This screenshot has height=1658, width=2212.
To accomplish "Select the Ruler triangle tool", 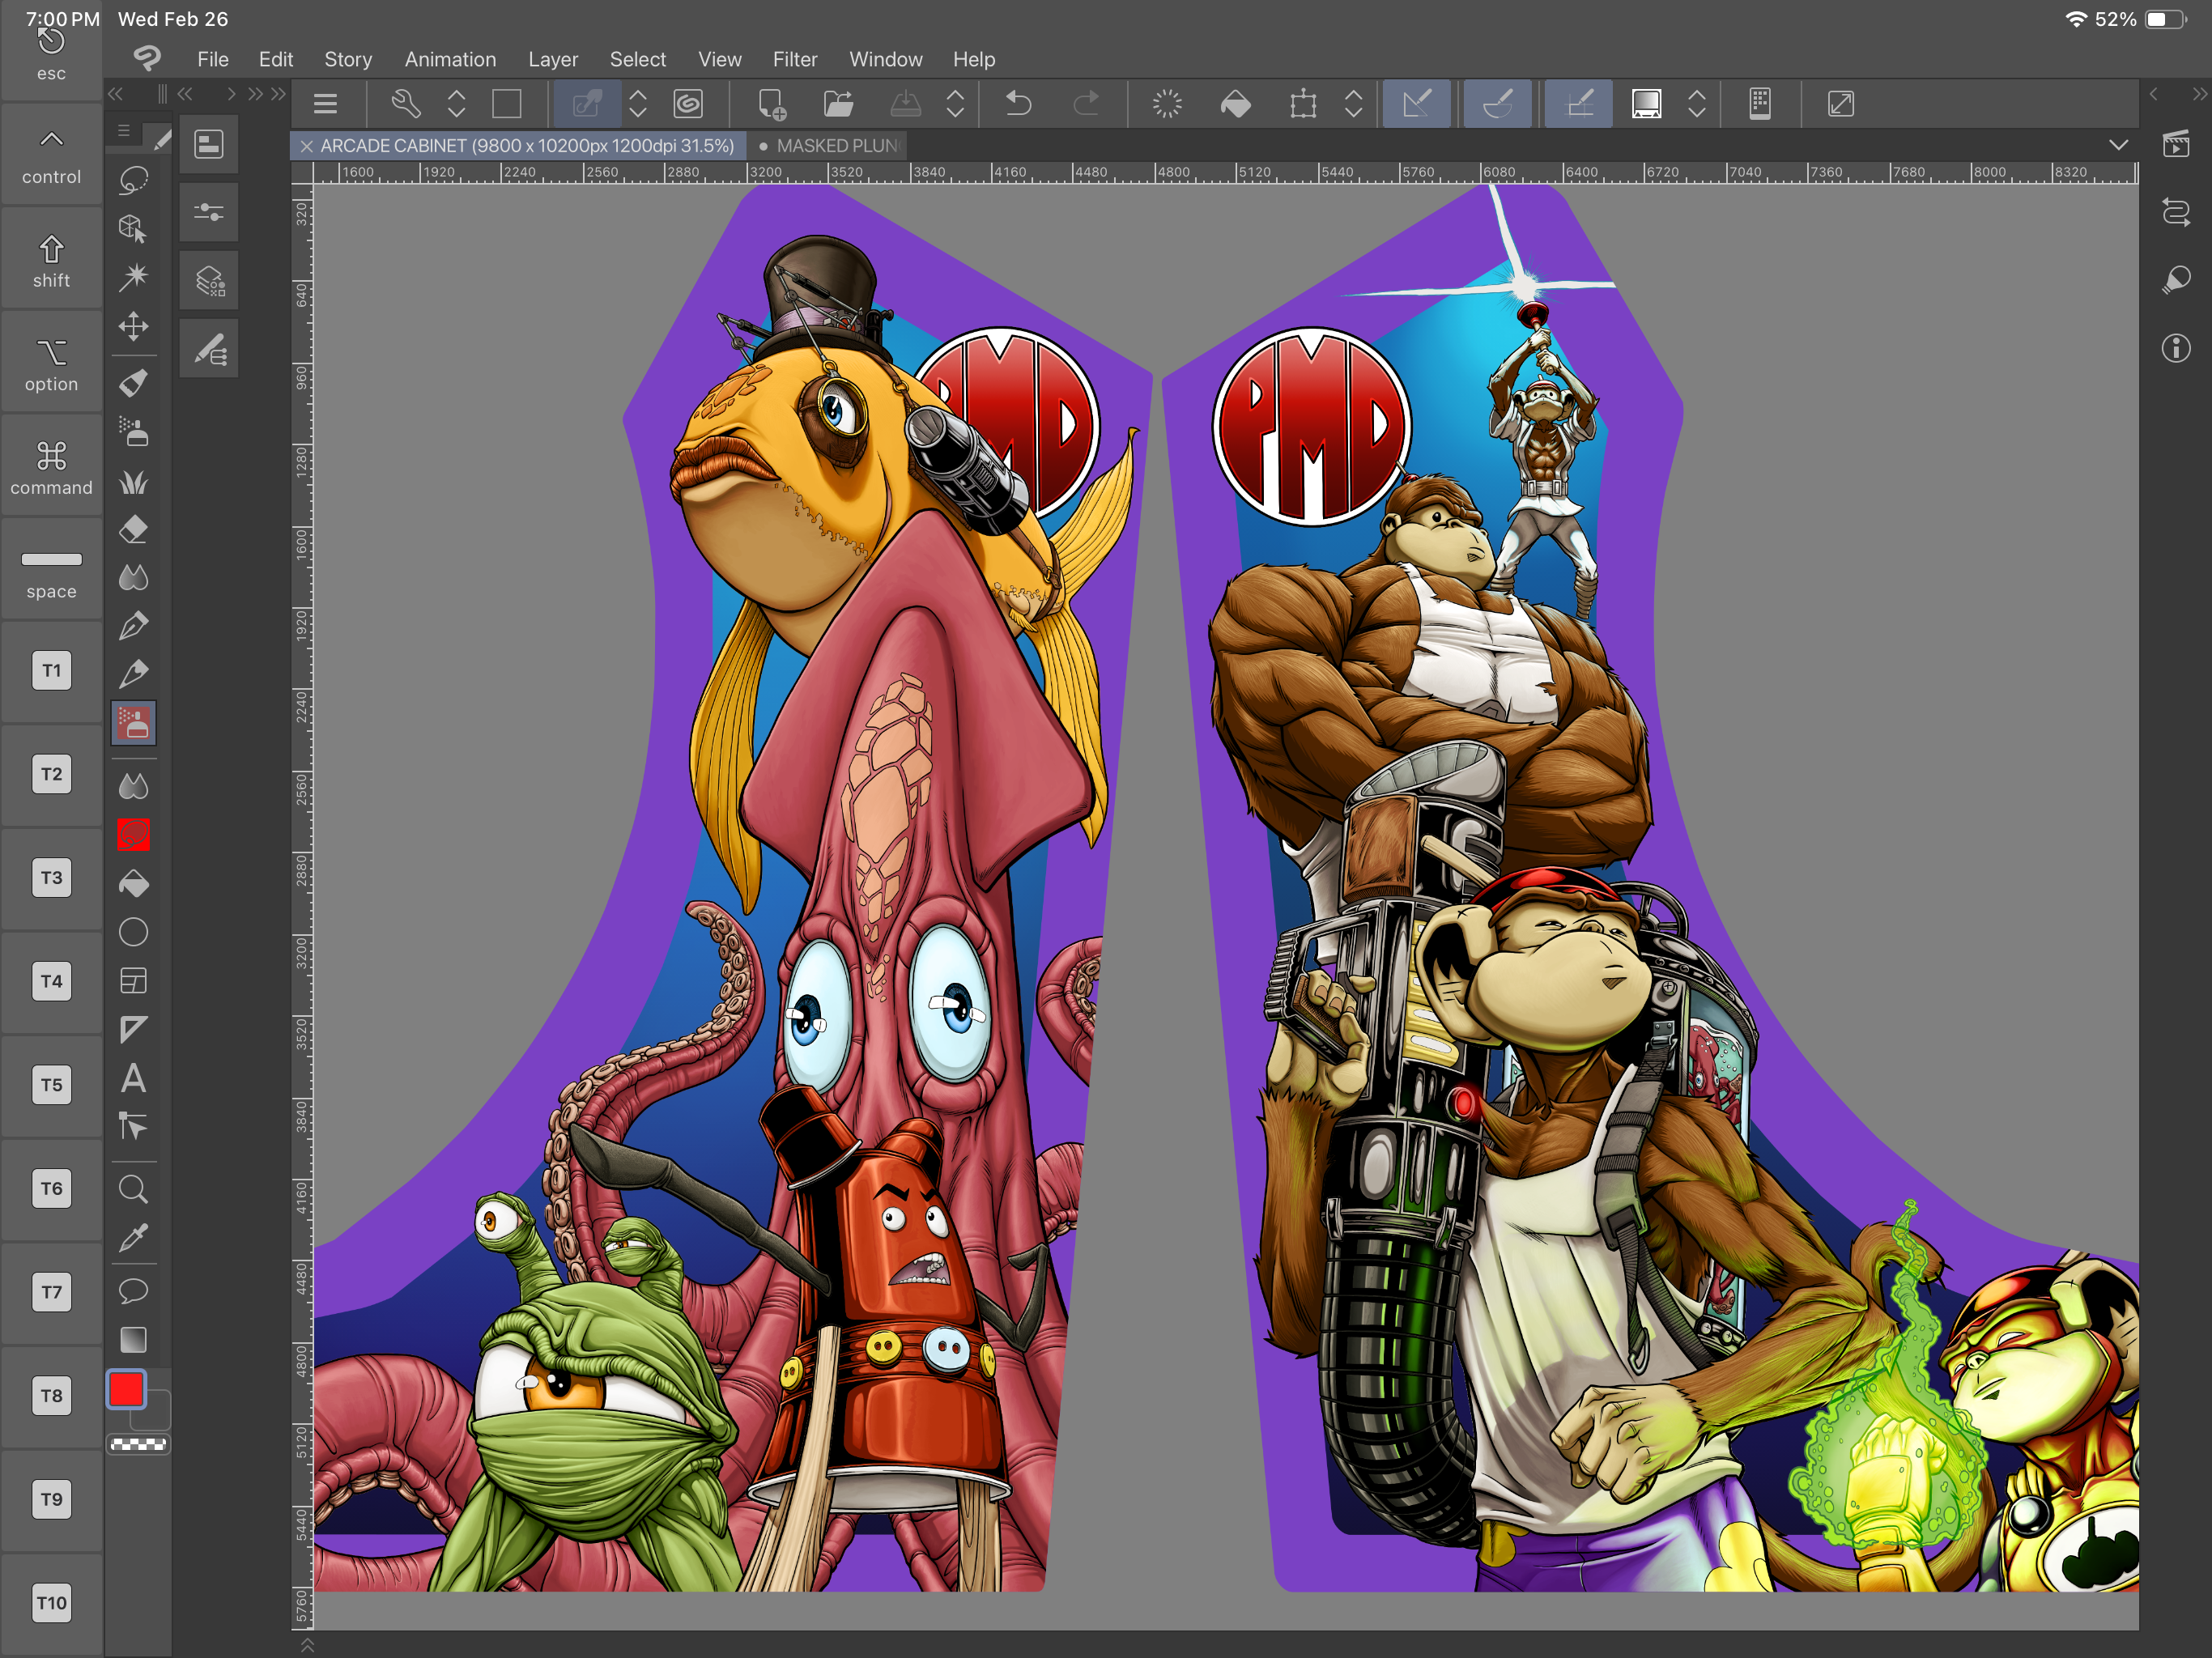I will pyautogui.click(x=133, y=1029).
